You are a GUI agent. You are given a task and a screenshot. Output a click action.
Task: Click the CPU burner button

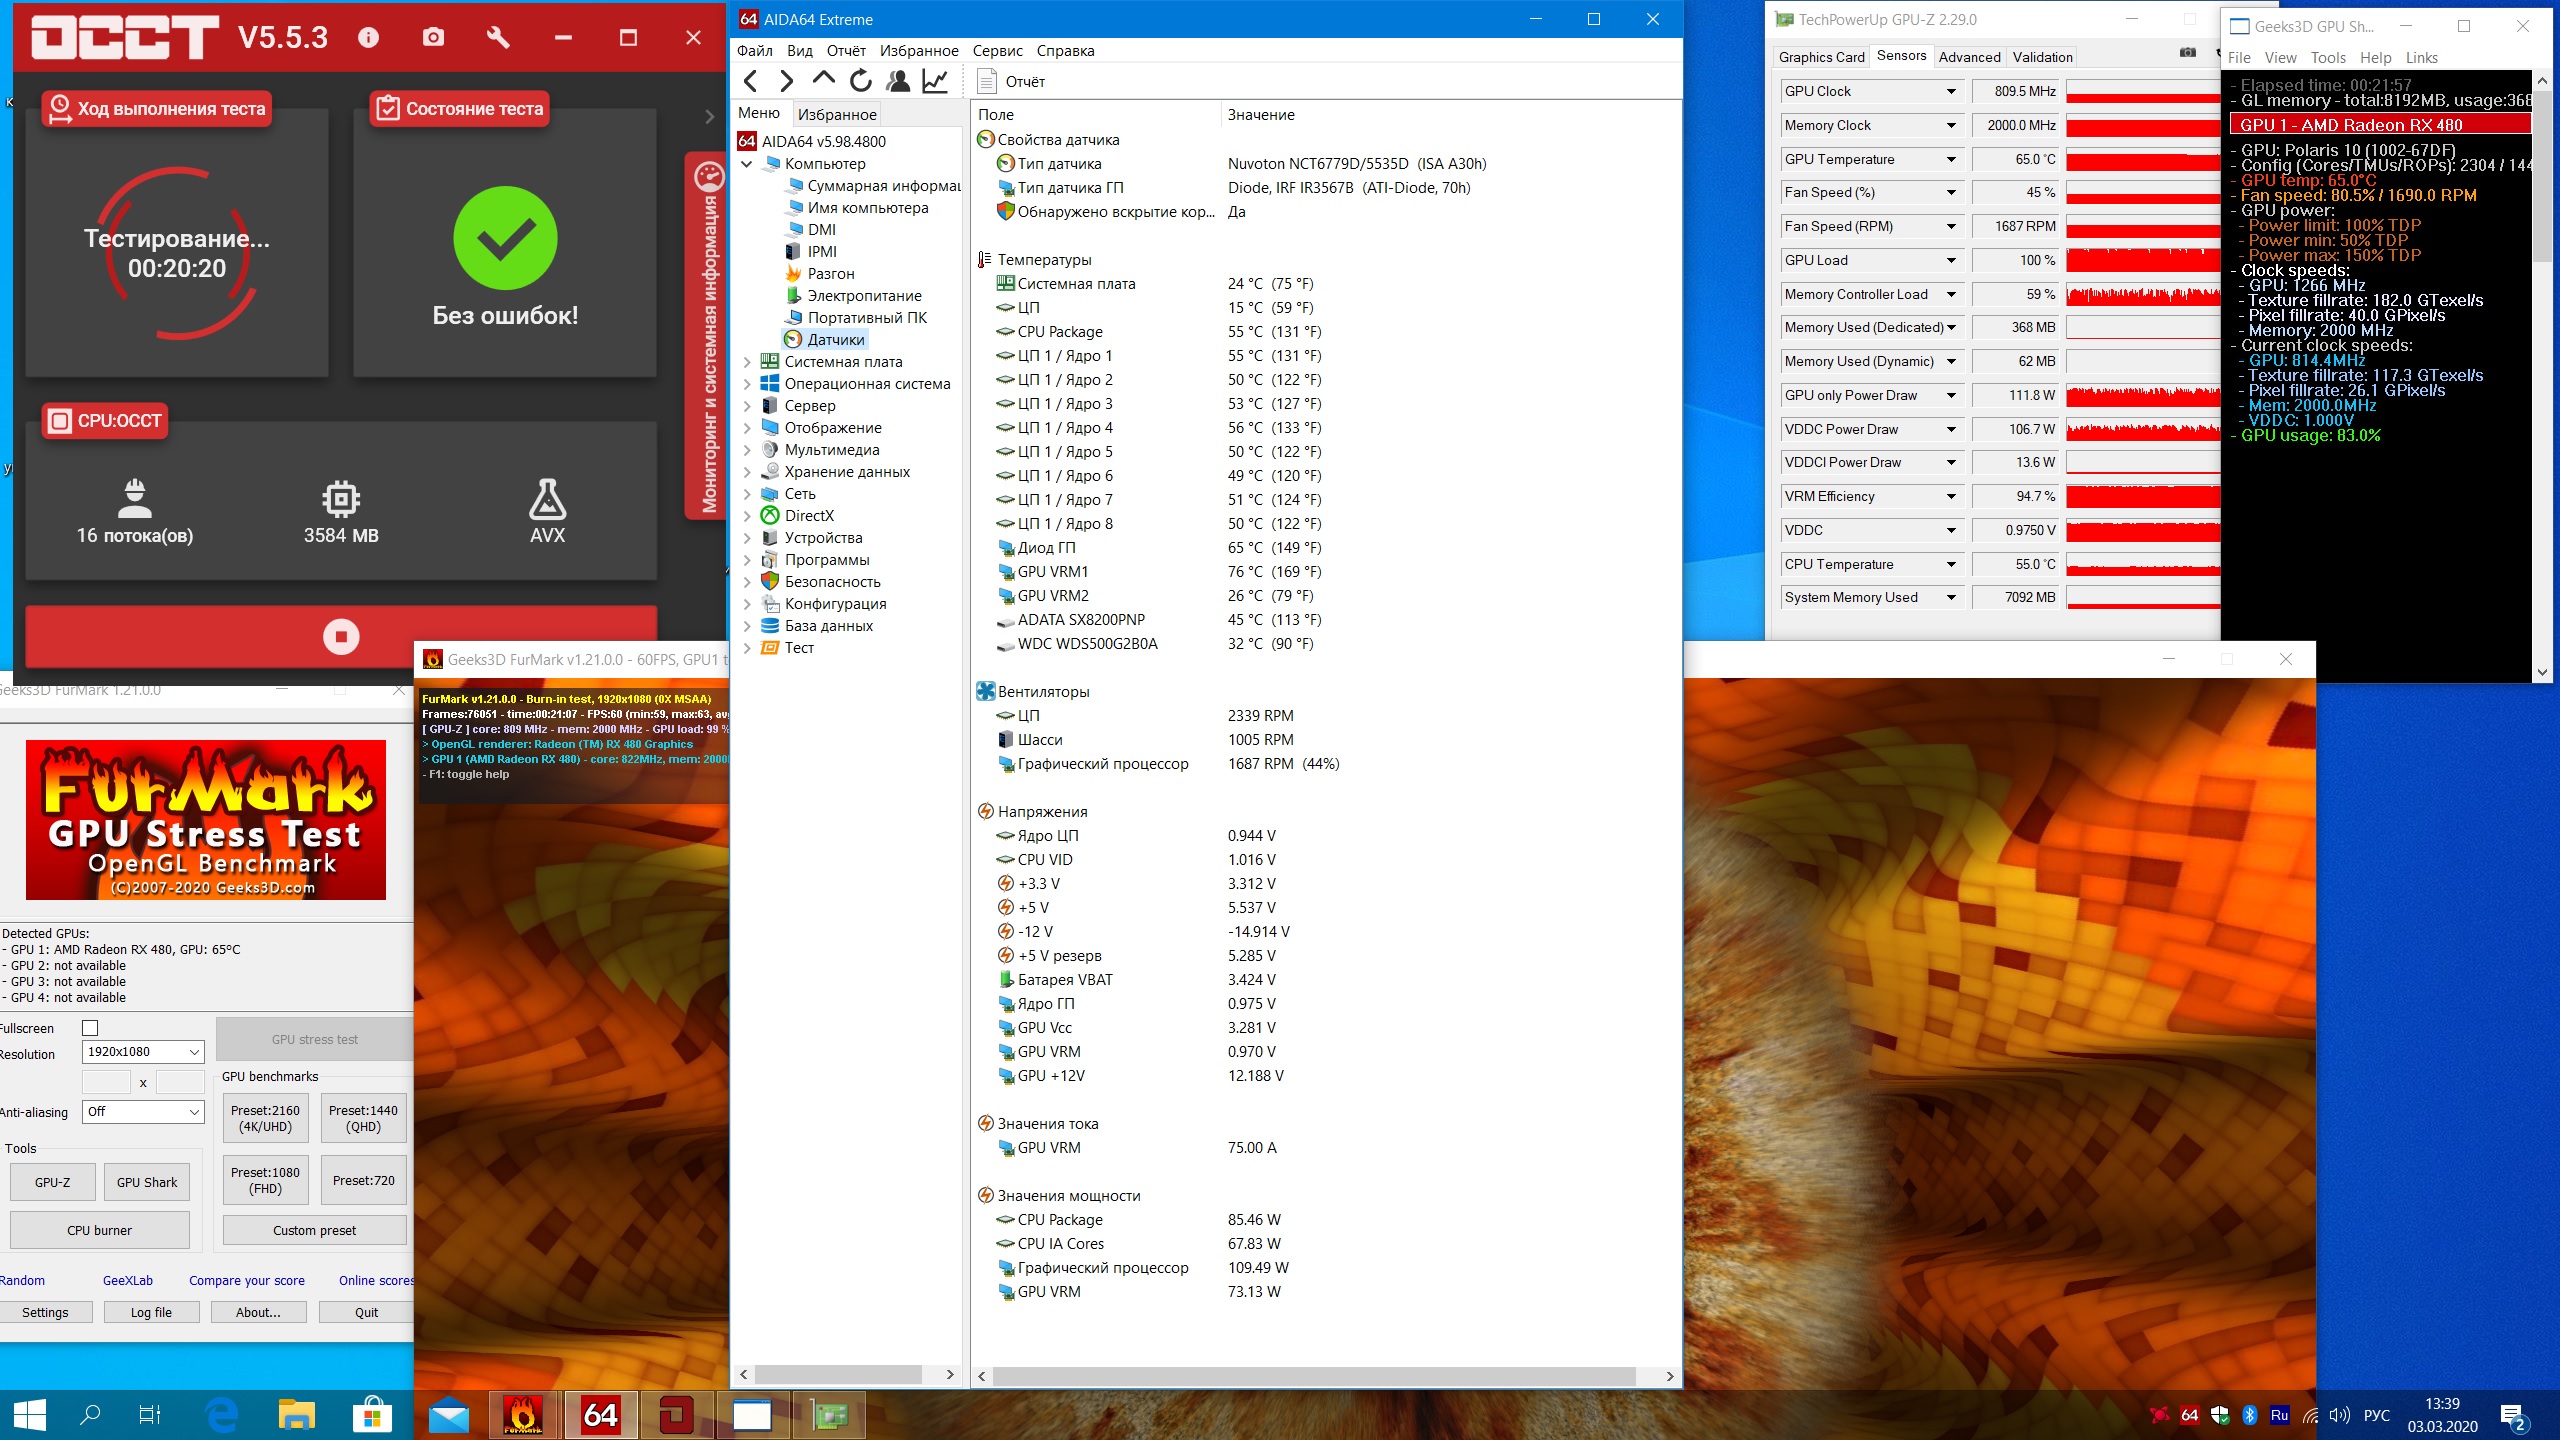tap(99, 1230)
